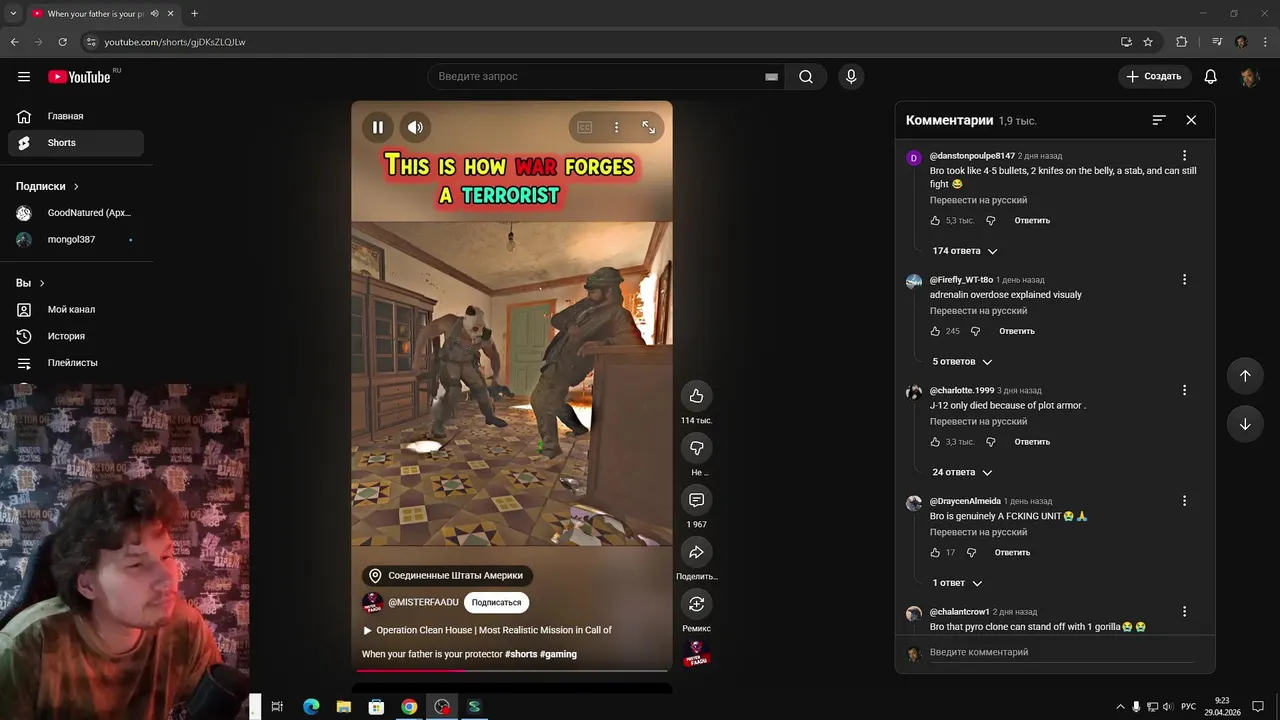Like the comment with 5,3 тыс. likes
The image size is (1280, 720).
point(936,220)
